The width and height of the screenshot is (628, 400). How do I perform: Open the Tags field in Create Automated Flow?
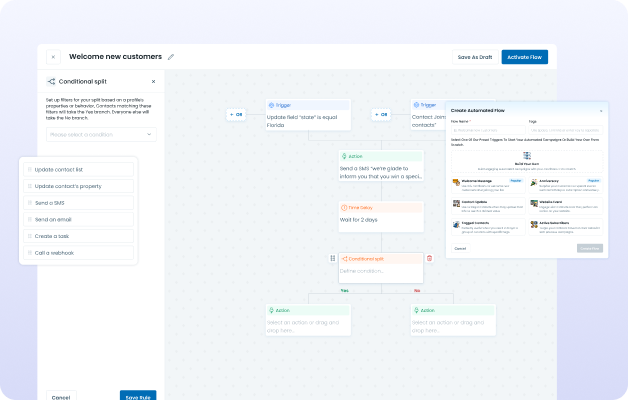[566, 129]
